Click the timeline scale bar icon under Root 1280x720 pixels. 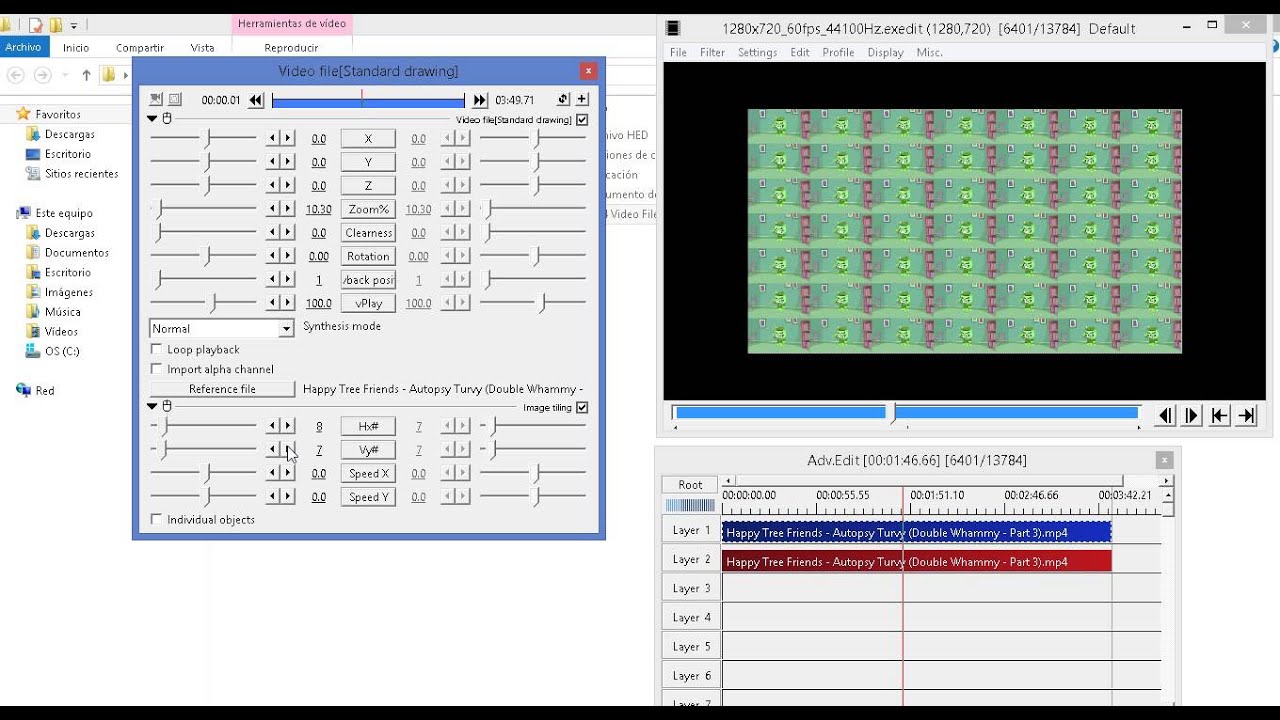690,506
